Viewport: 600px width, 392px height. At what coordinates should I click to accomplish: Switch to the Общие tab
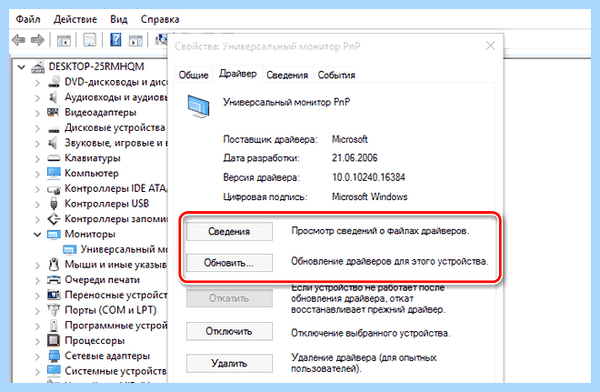pos(193,75)
